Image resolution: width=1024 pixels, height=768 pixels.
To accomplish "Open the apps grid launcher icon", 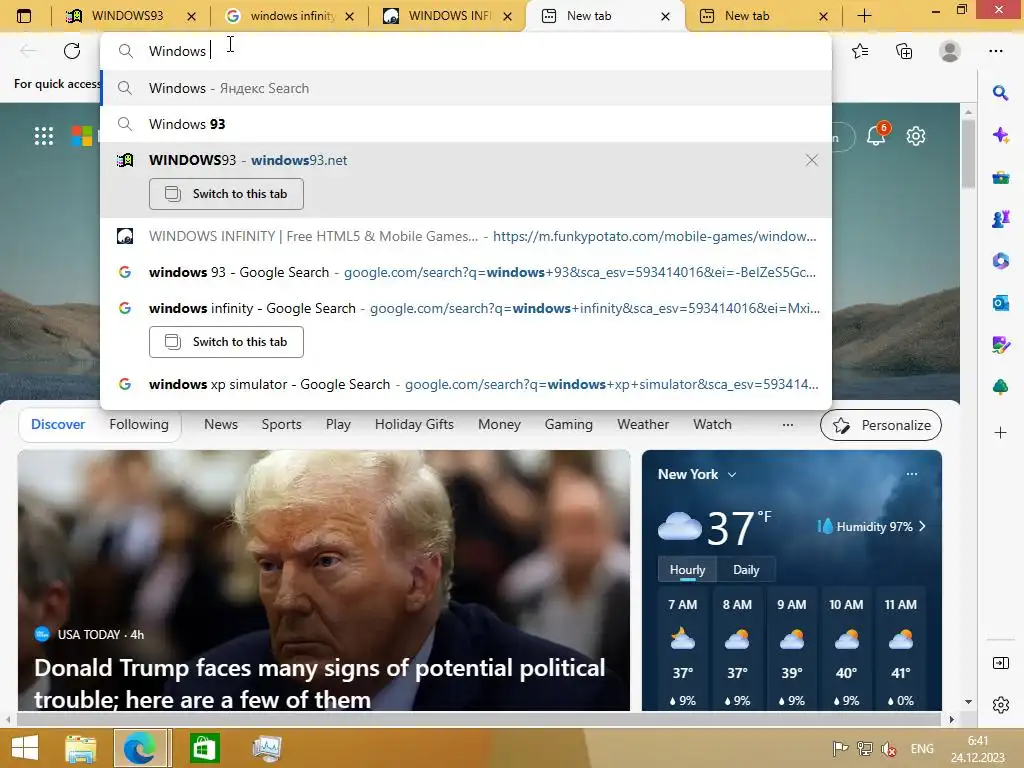I will click(x=44, y=136).
